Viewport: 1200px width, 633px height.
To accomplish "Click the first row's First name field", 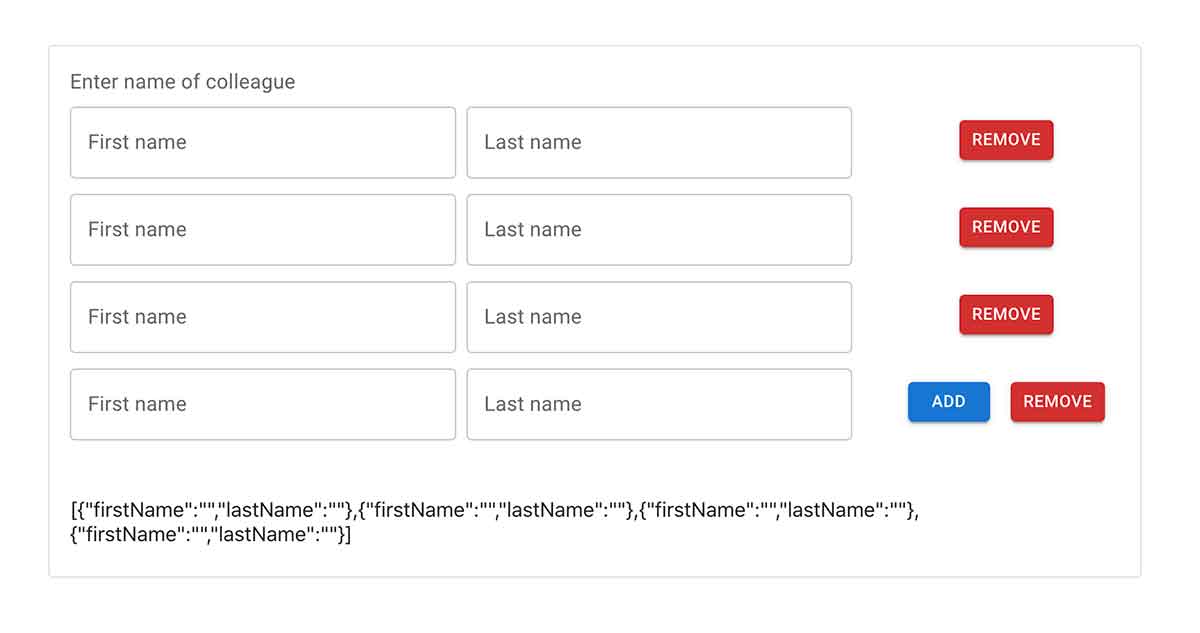I will pyautogui.click(x=262, y=142).
